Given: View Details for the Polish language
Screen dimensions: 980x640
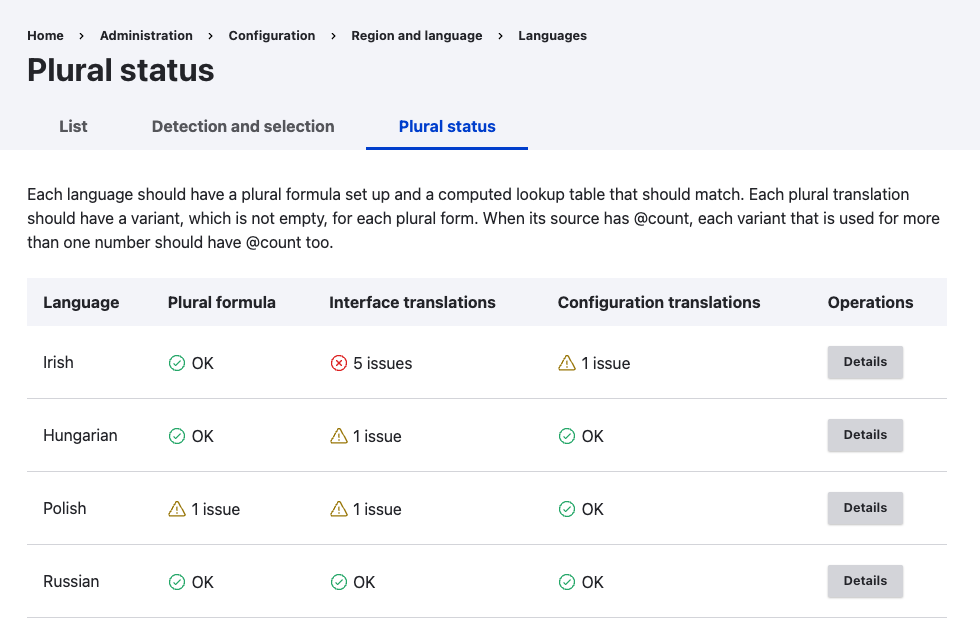Looking at the screenshot, I should click(x=865, y=508).
